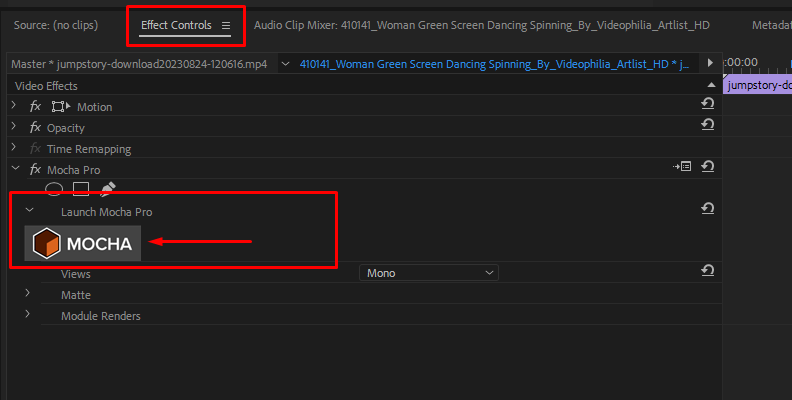Image resolution: width=792 pixels, height=400 pixels.
Task: Create an ellipse mask for Mocha Pro
Action: coord(54,189)
